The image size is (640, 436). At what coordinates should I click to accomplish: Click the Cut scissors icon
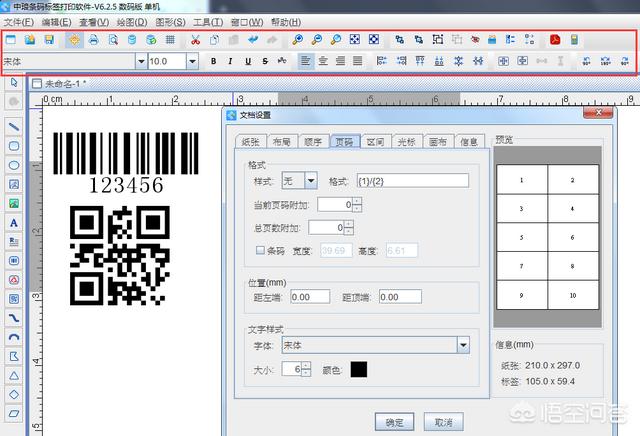click(x=196, y=40)
